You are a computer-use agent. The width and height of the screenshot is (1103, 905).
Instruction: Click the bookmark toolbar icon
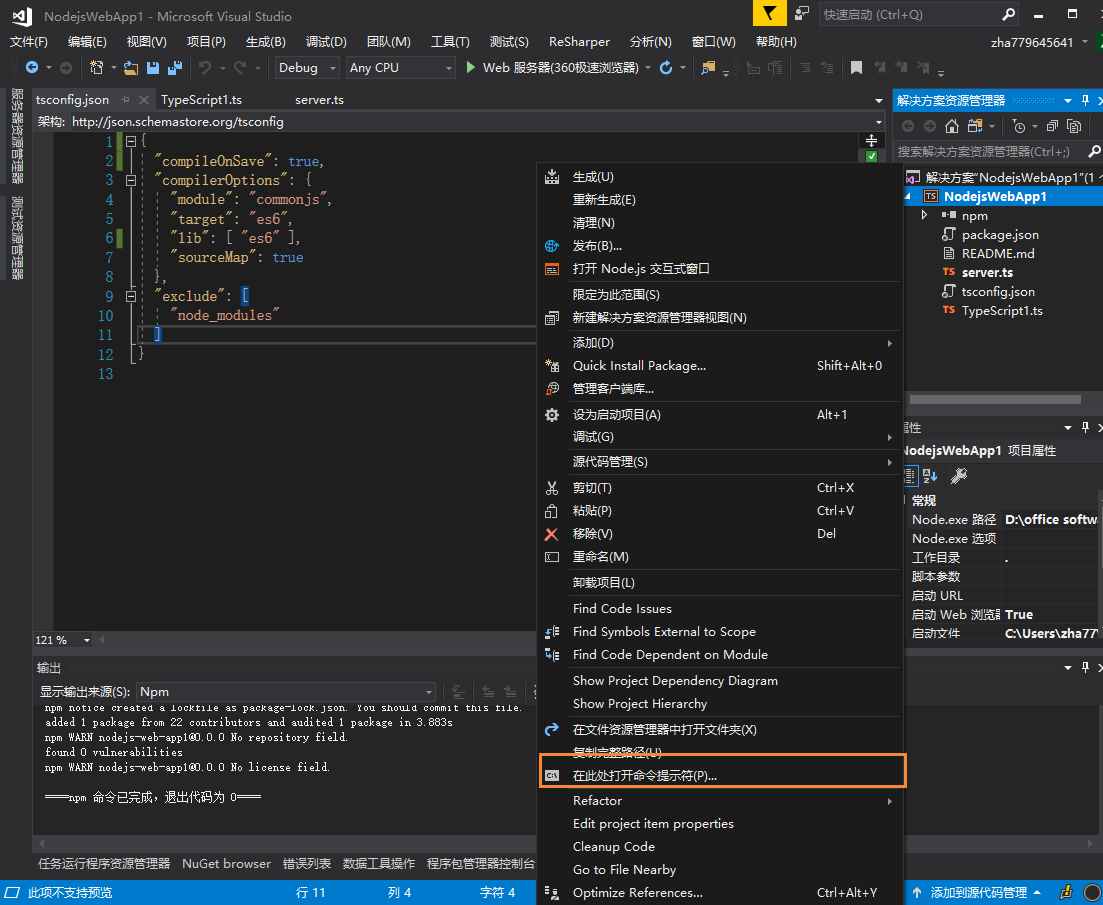856,68
